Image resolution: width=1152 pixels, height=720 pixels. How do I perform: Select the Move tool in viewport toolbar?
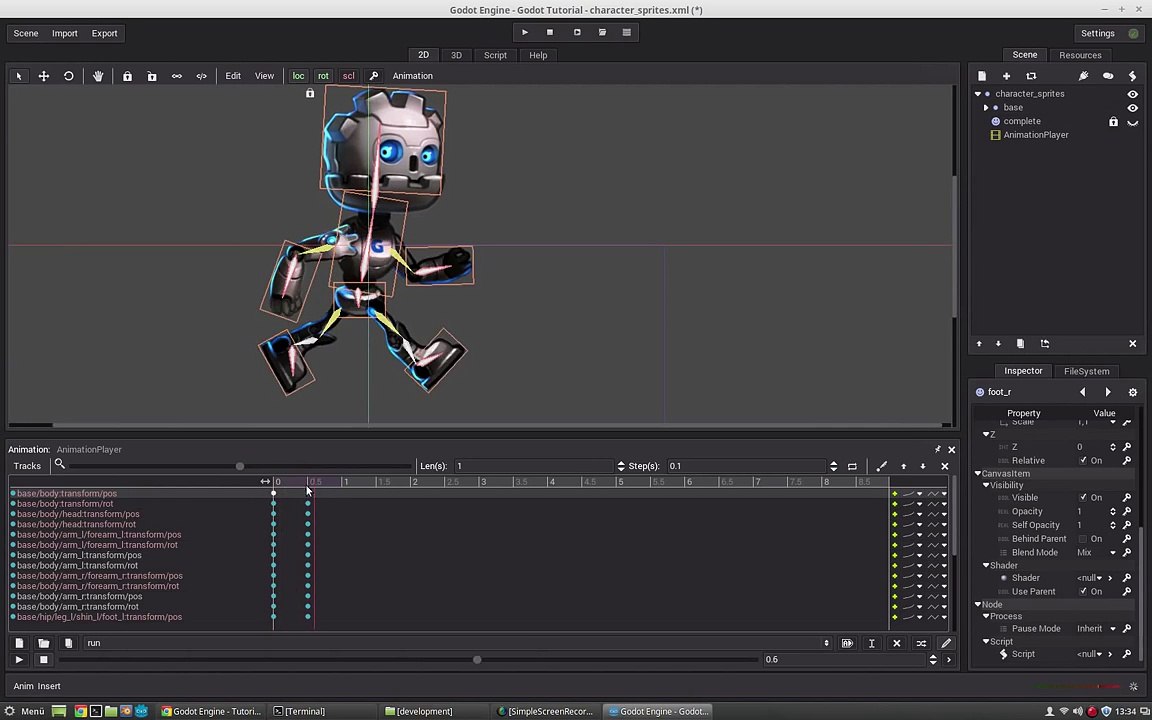(x=43, y=76)
